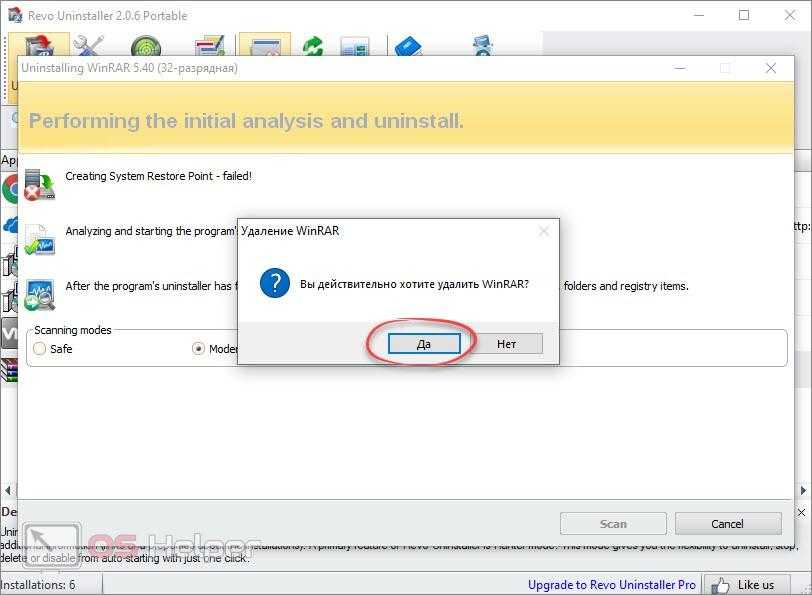Open Upgrade to Revo Uninstaller Pro link
The width and height of the screenshot is (812, 595).
(612, 585)
